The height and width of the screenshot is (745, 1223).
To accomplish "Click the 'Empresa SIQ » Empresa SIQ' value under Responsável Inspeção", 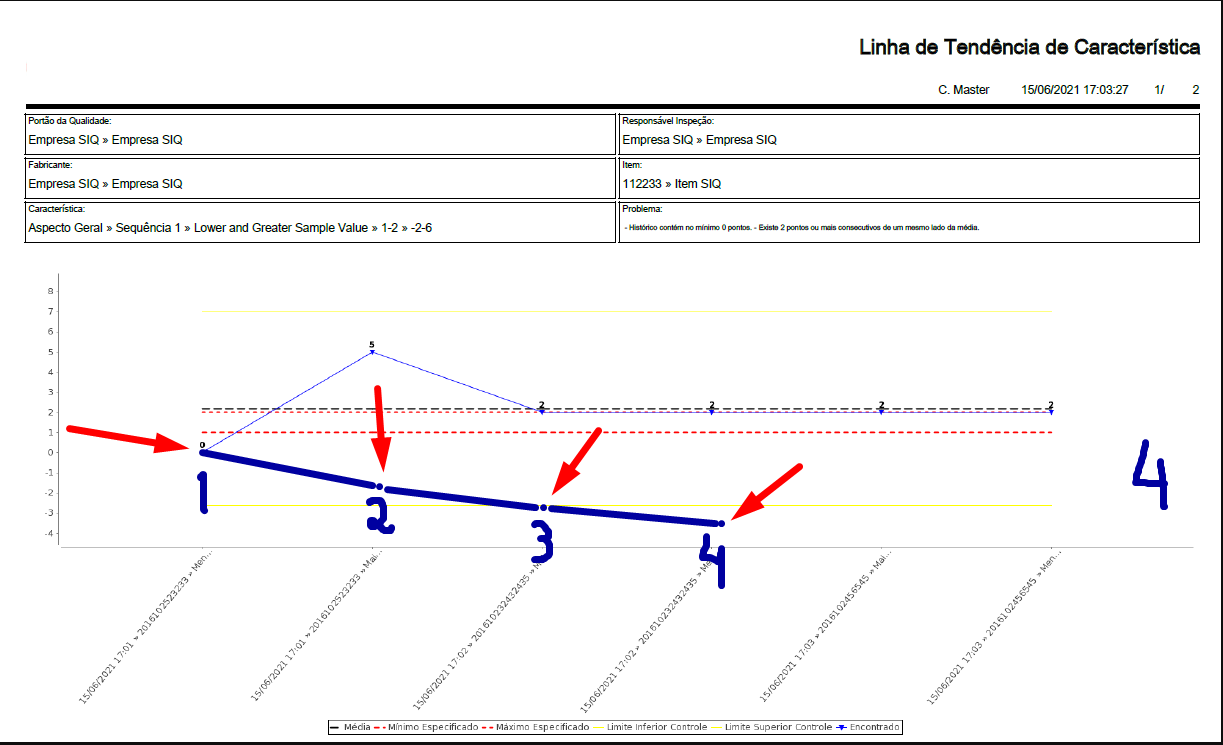I will coord(699,140).
